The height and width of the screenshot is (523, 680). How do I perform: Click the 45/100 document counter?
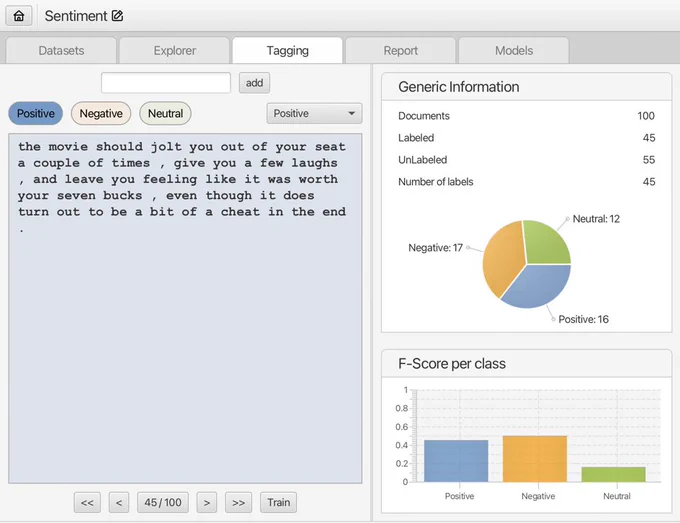(x=163, y=503)
